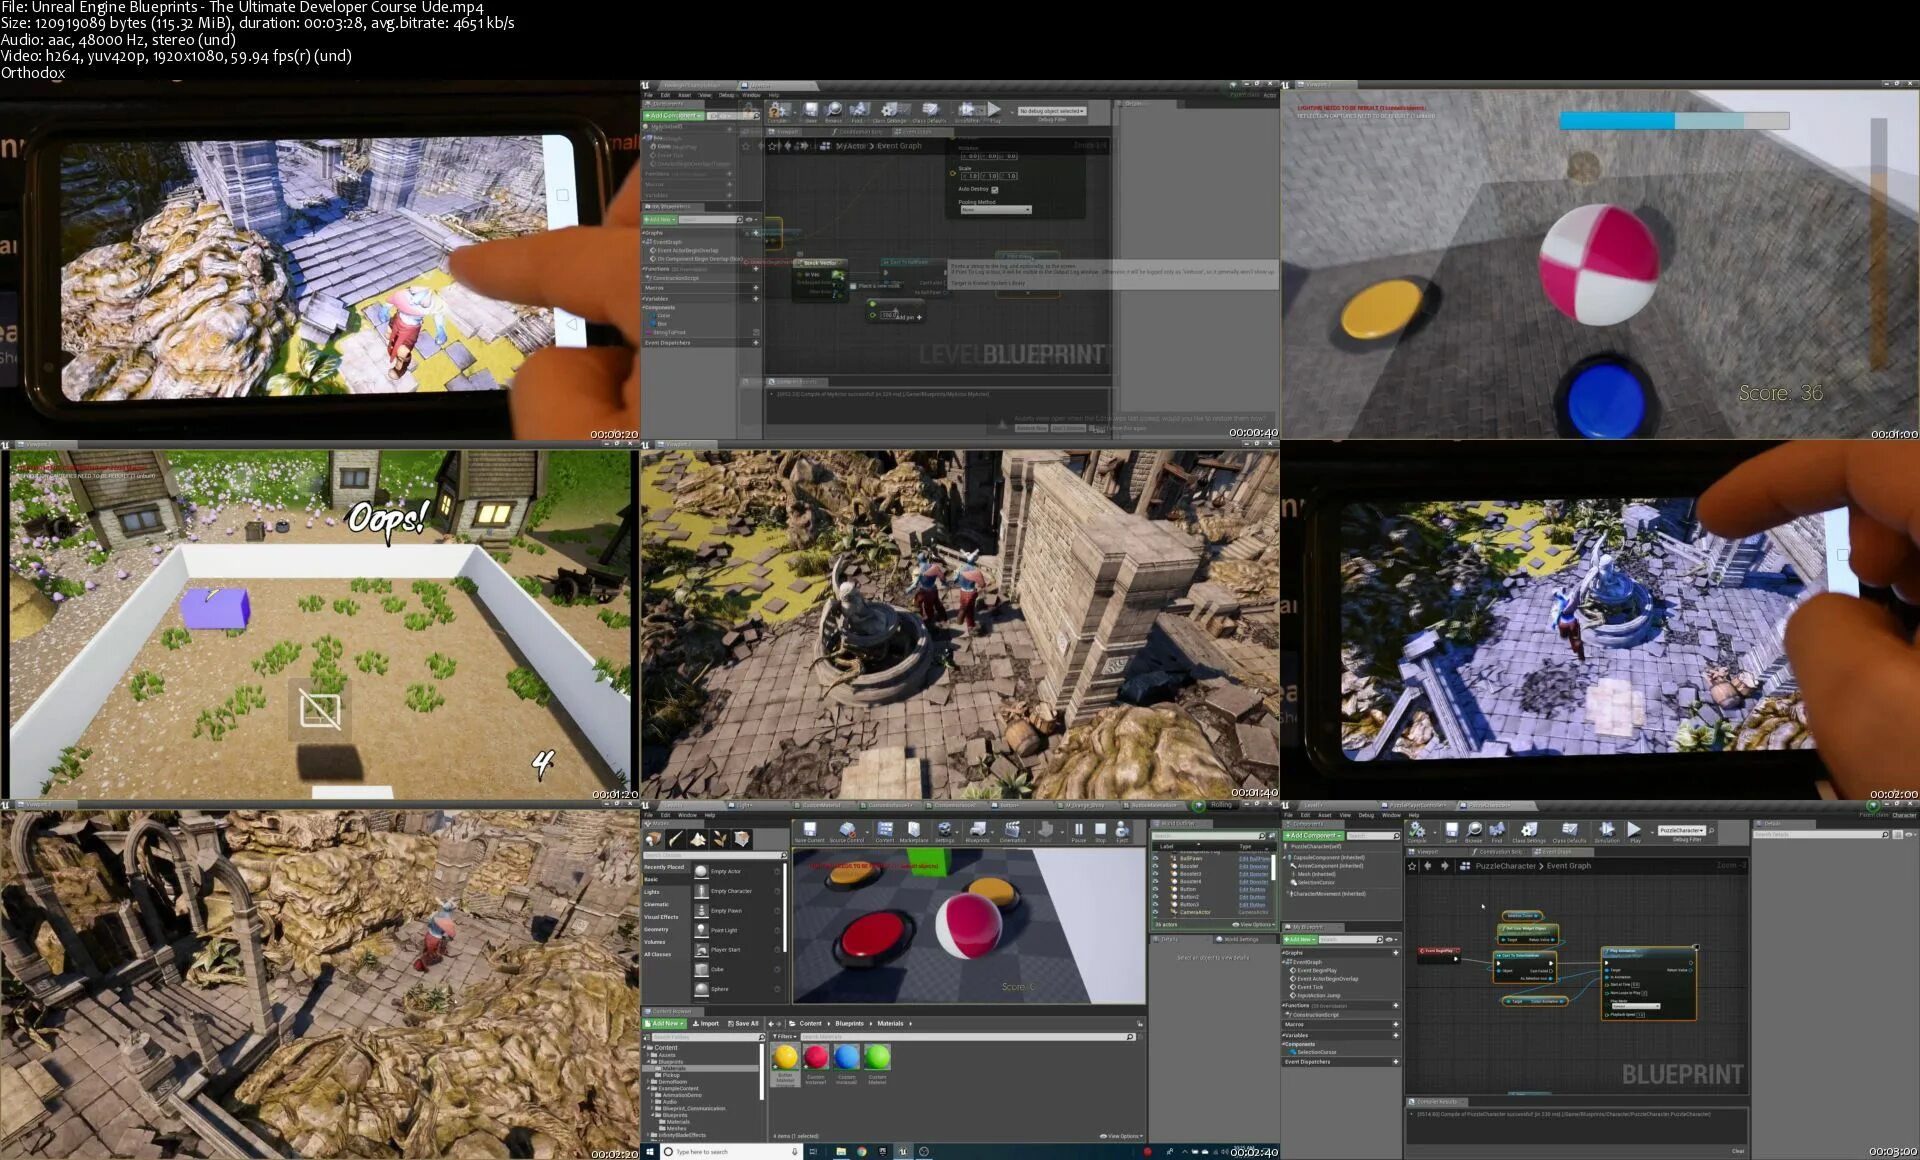Screen dimensions: 1920x1160
Task: Select Landscape mode icon in Modes panel
Action: [x=698, y=839]
